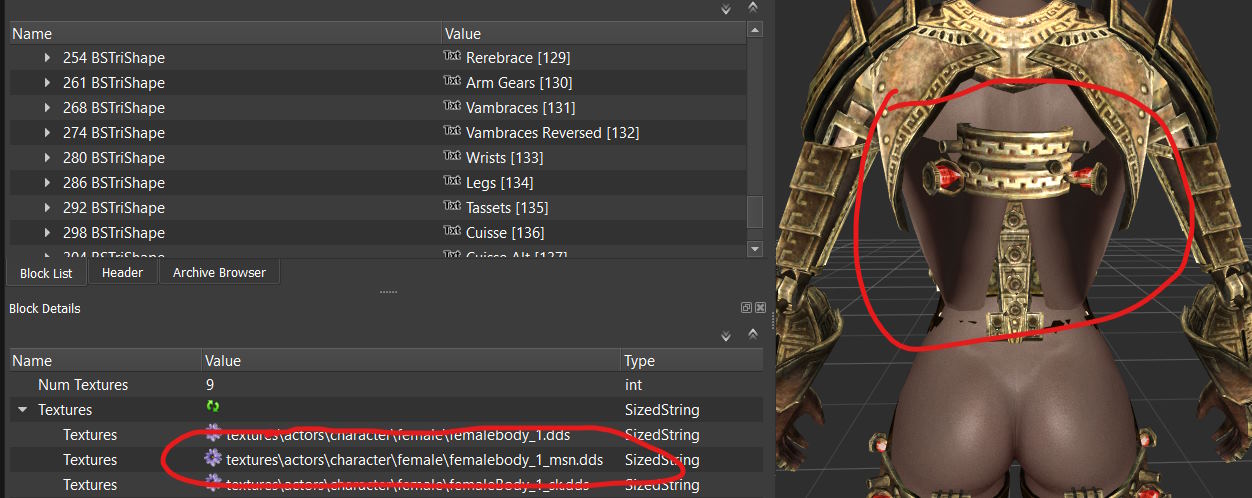Select the Vambraces Reversed [132] value
Screen dimensions: 1252x498
tap(553, 133)
